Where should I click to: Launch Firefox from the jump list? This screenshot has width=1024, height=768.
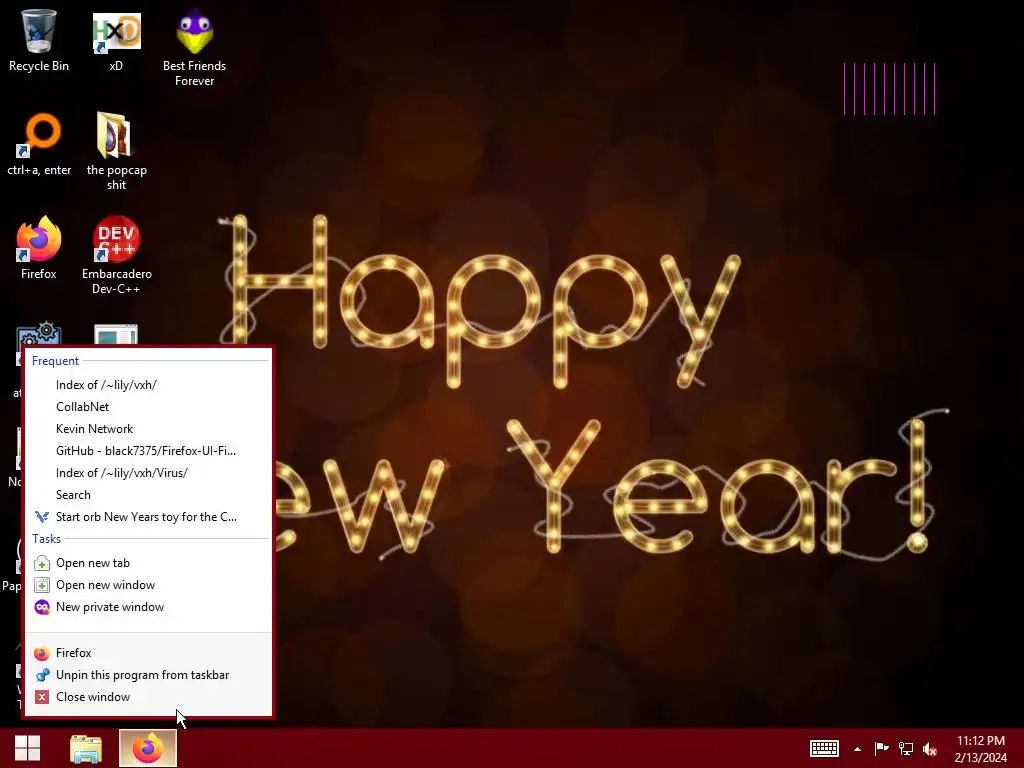click(148, 653)
